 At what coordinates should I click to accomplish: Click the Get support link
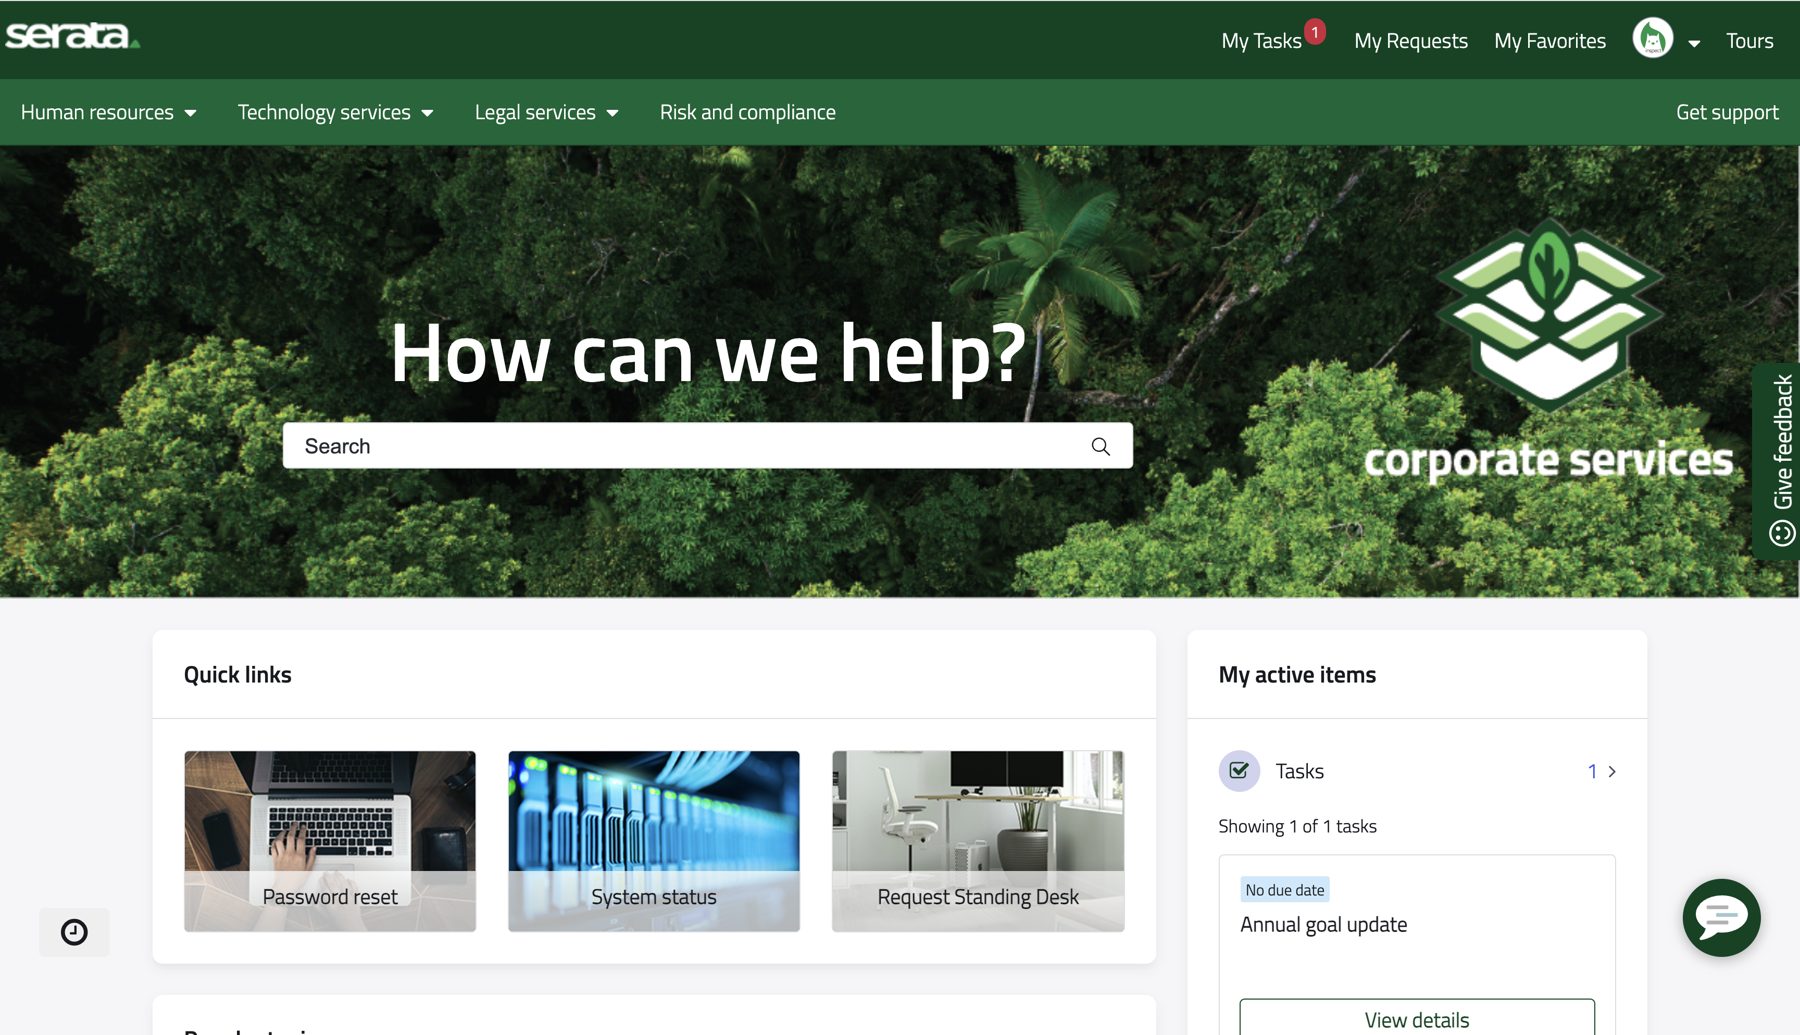[x=1727, y=112]
